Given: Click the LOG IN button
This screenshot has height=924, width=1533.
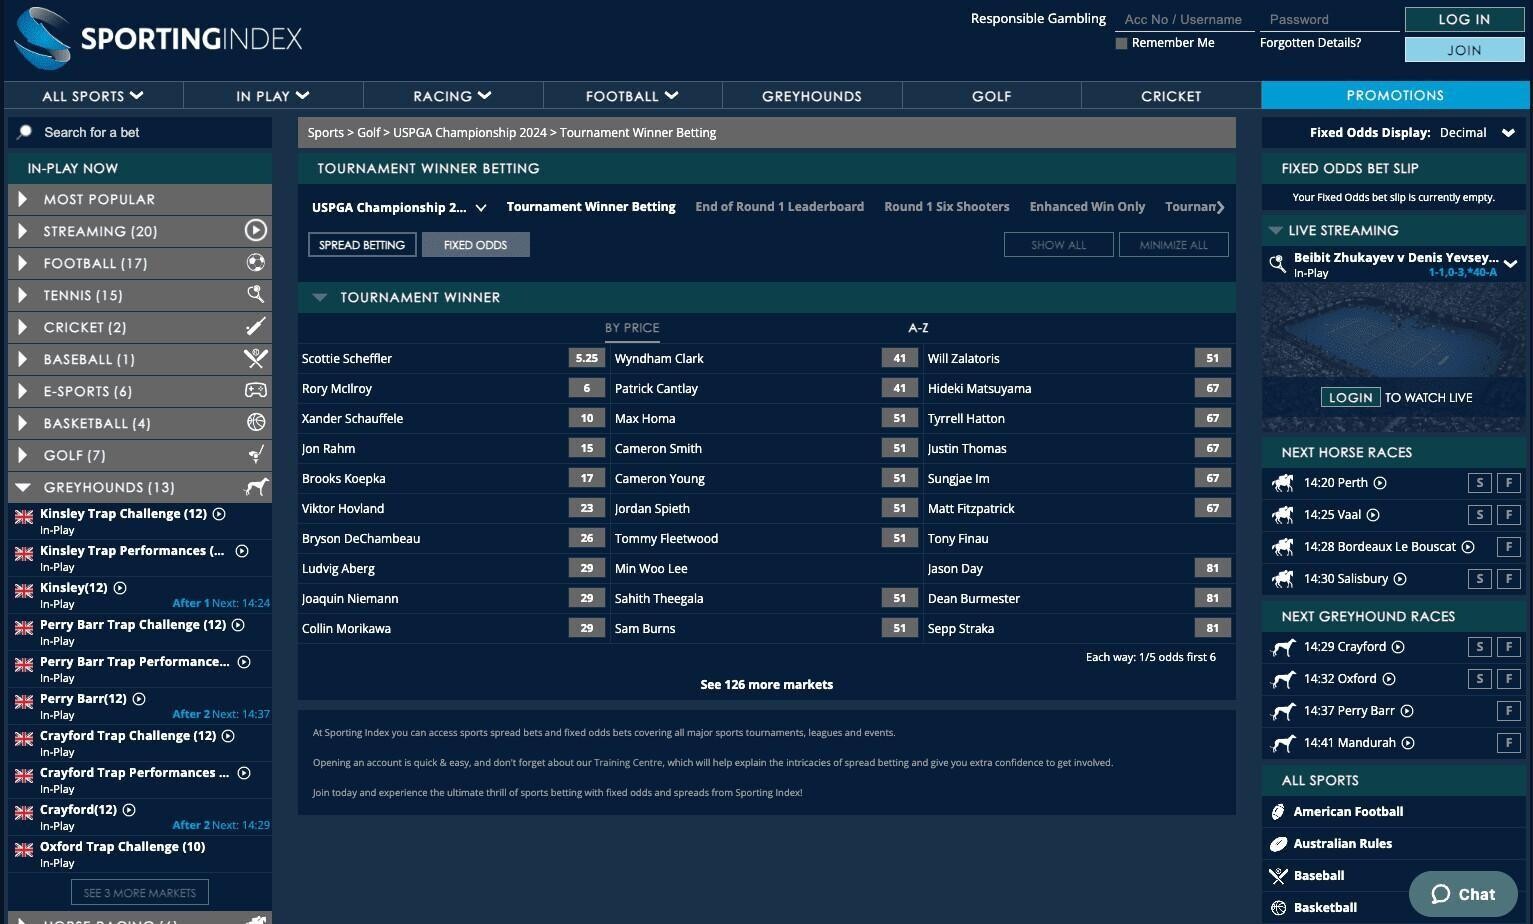Looking at the screenshot, I should tap(1464, 19).
